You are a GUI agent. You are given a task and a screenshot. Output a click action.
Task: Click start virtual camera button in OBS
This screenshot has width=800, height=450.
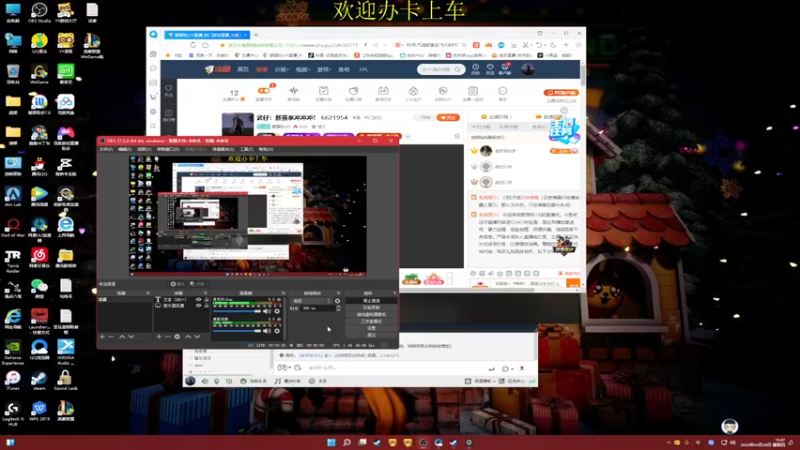pos(371,314)
